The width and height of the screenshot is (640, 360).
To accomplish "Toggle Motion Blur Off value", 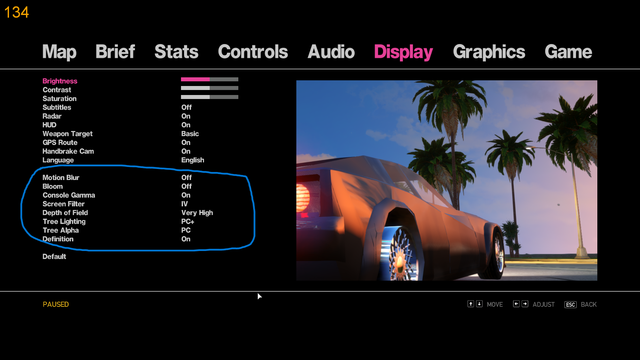I will (187, 178).
